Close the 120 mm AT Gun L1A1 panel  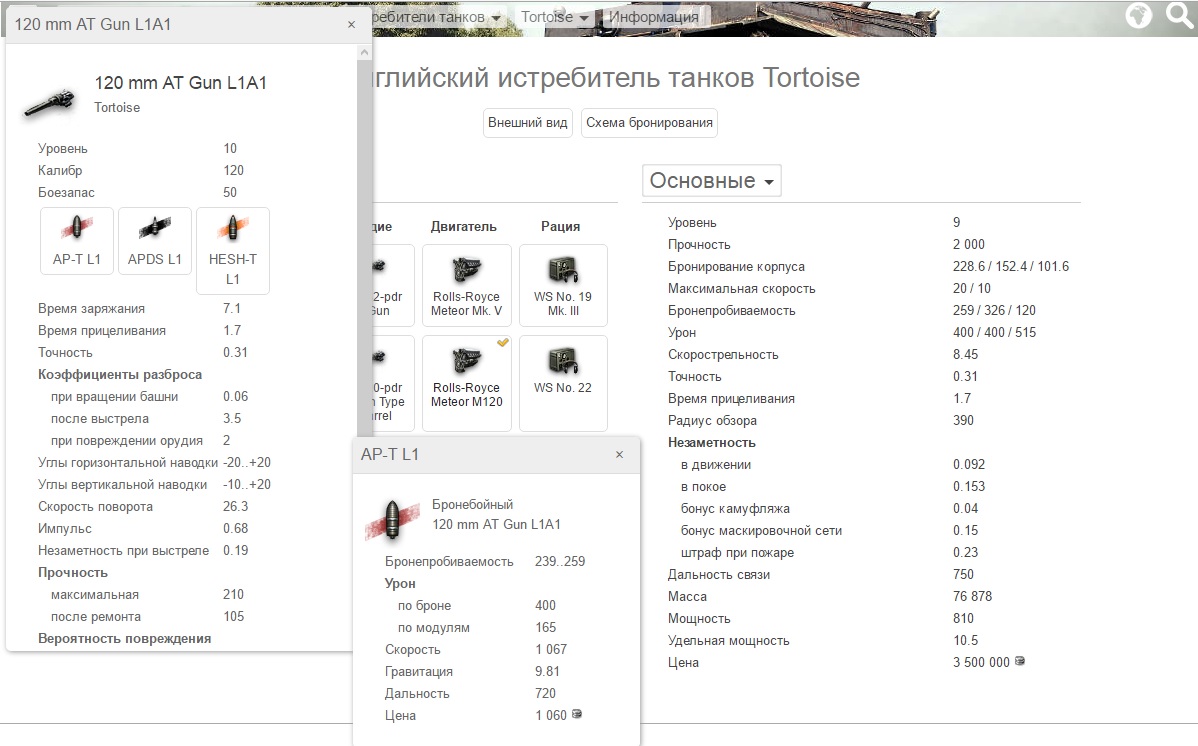point(351,24)
